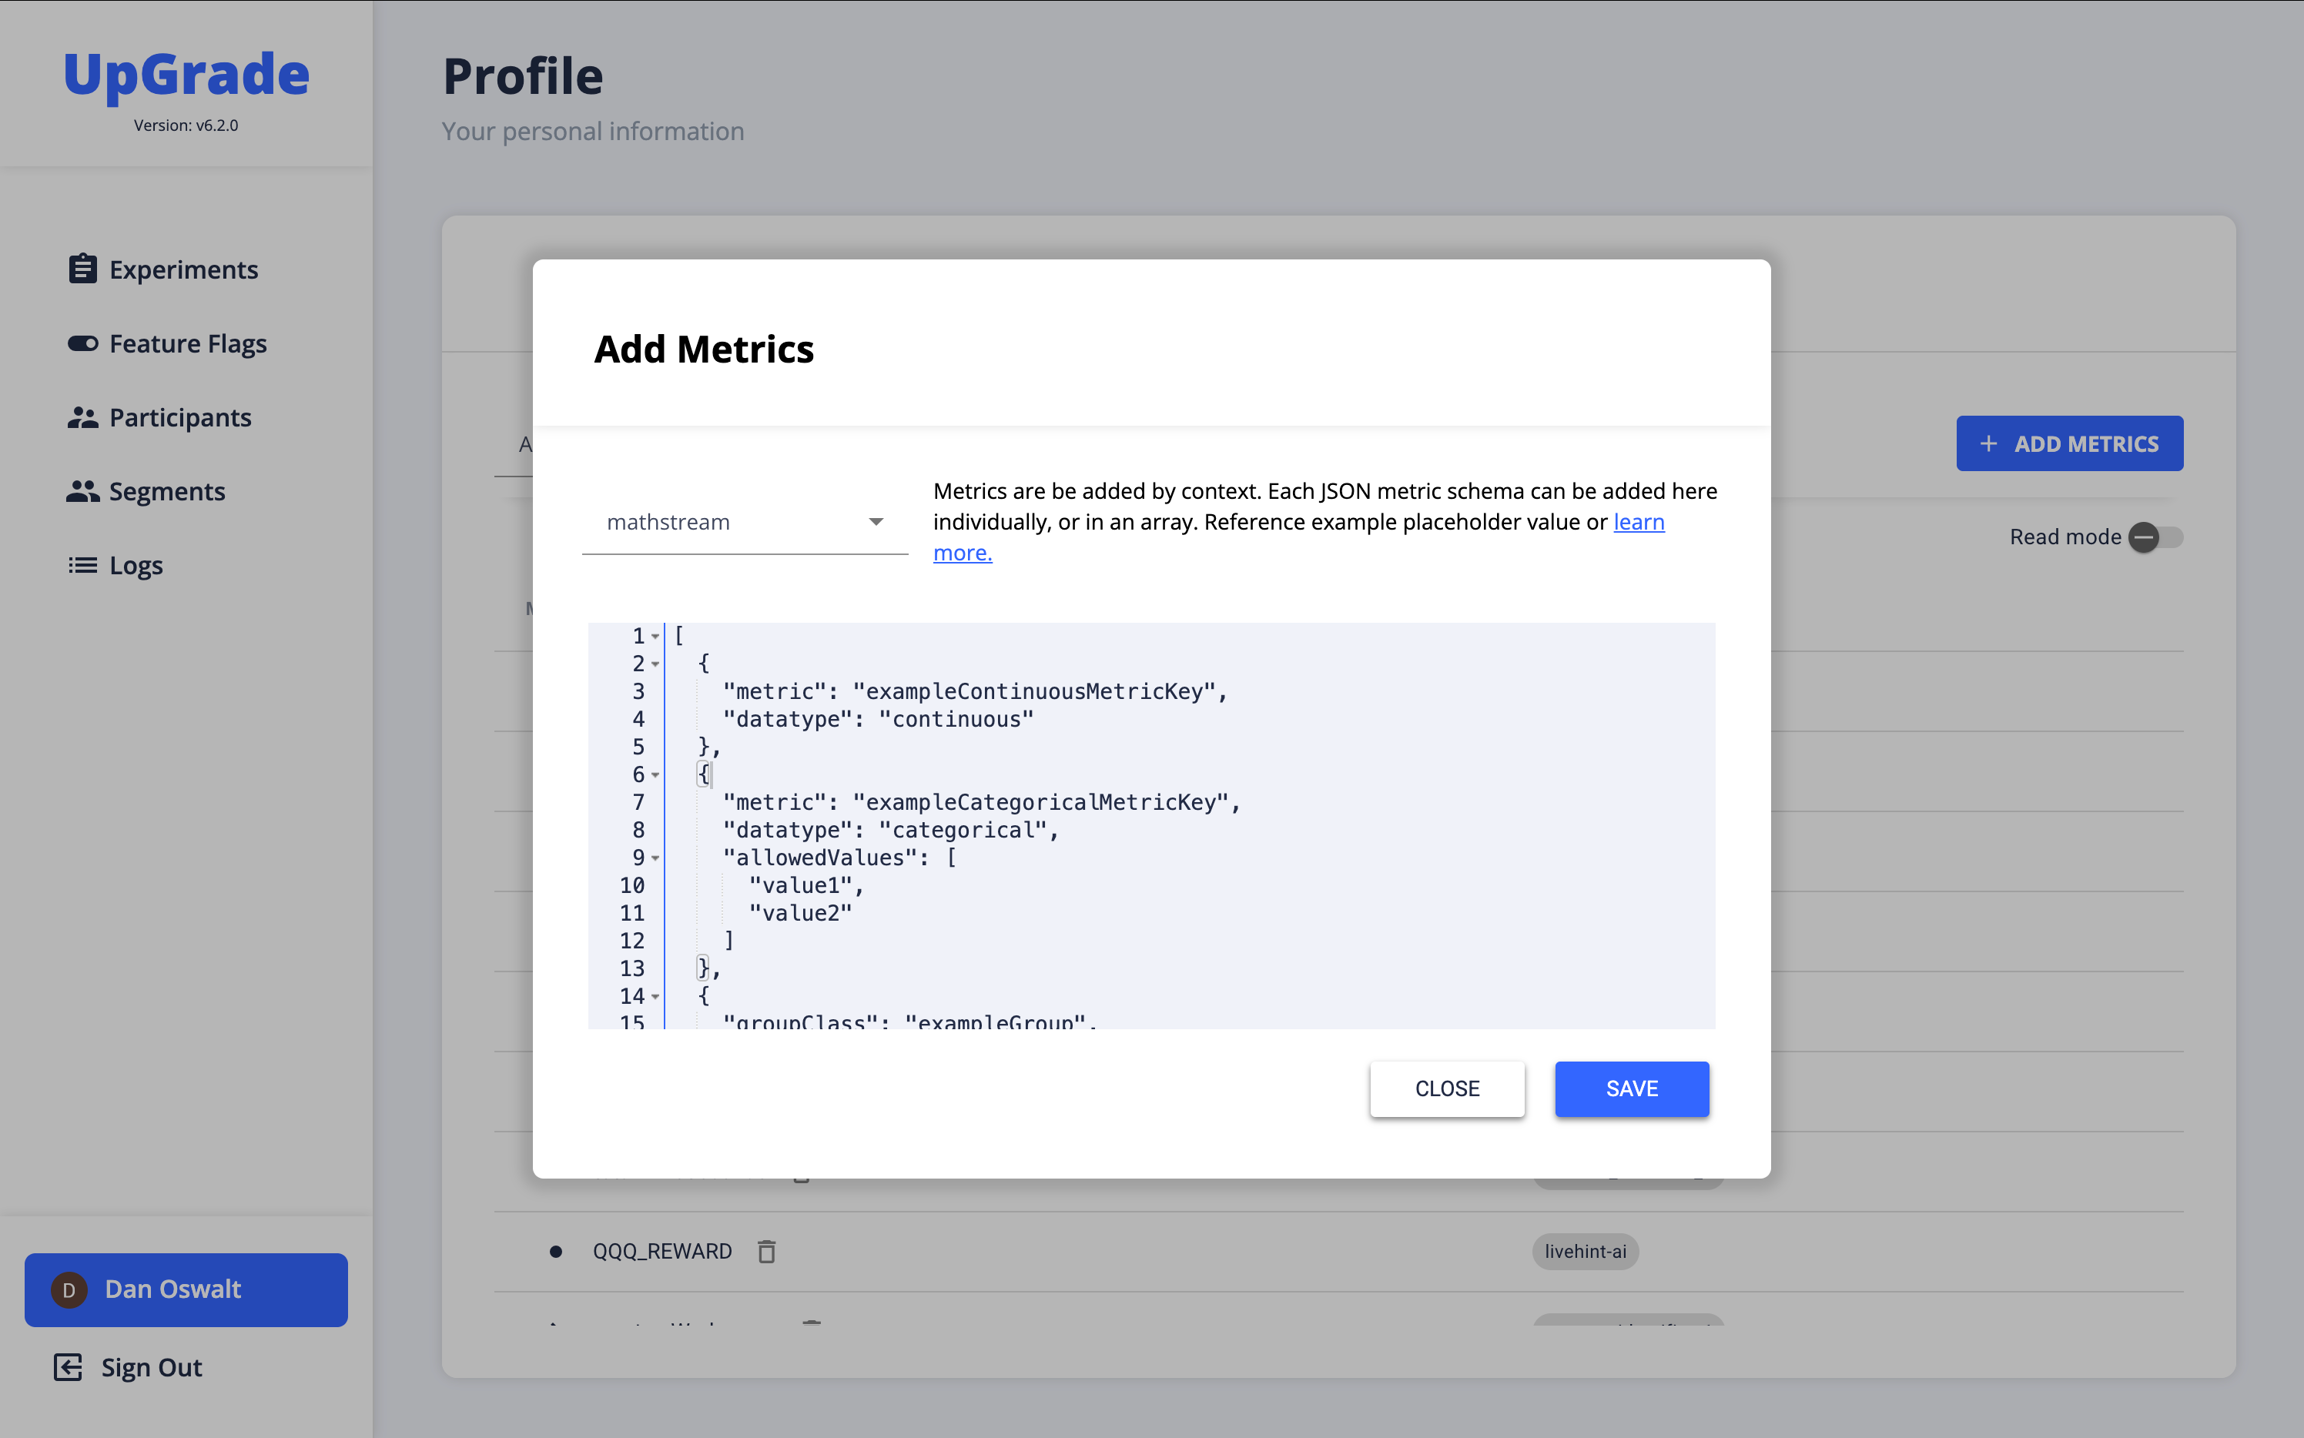Screen dimensions: 2304x1438
Task: Collapse the allowedValues fold on line 9
Action: tap(655, 858)
